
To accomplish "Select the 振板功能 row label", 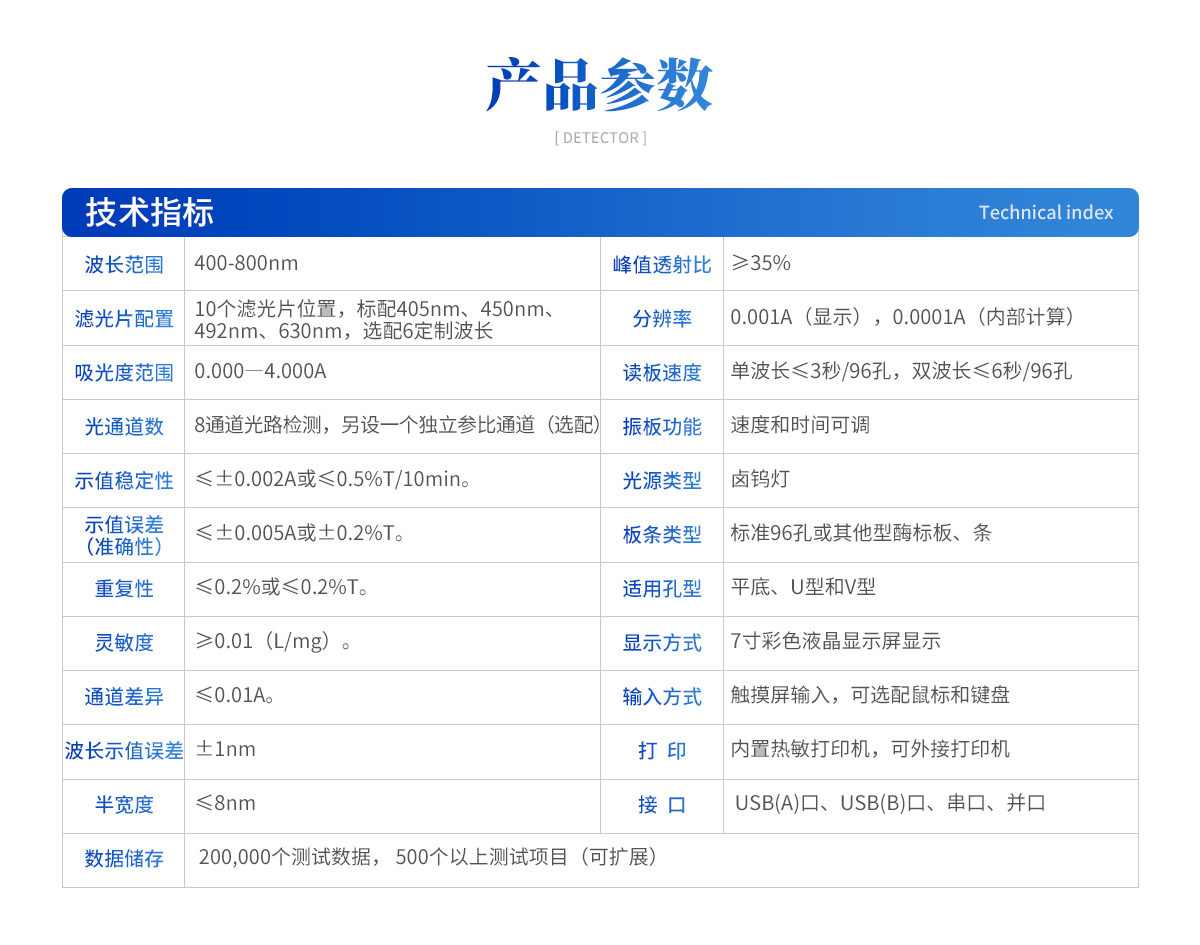I will tap(662, 427).
